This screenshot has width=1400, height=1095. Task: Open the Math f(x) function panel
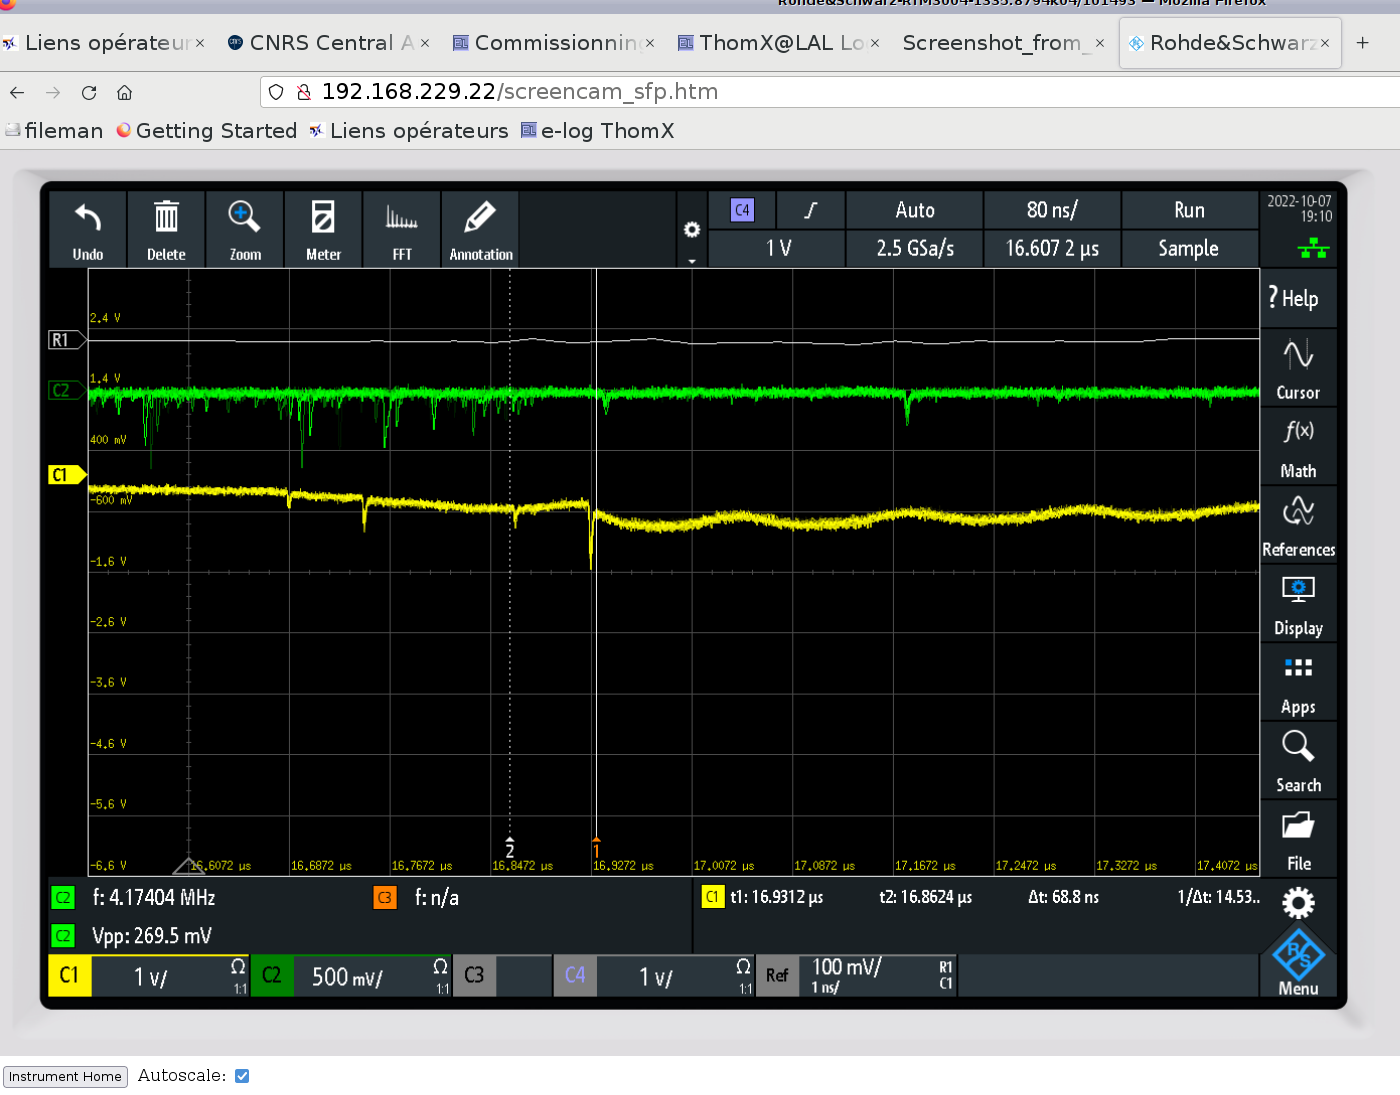coord(1298,446)
